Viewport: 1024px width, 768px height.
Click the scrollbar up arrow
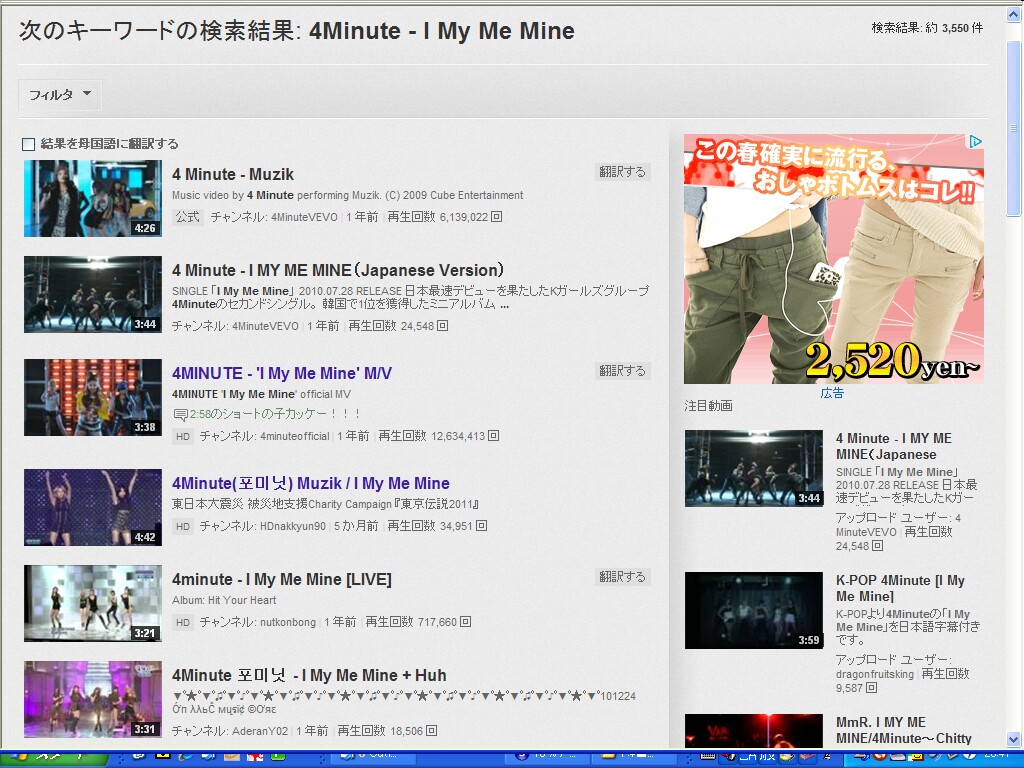pos(1014,14)
